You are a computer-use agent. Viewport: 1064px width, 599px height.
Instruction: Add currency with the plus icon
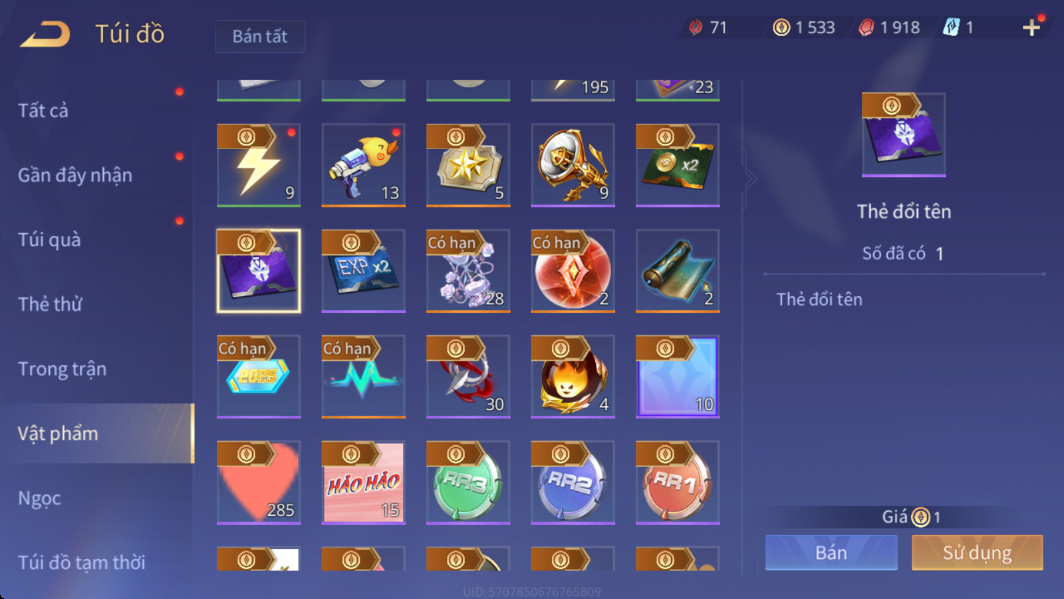click(1031, 27)
